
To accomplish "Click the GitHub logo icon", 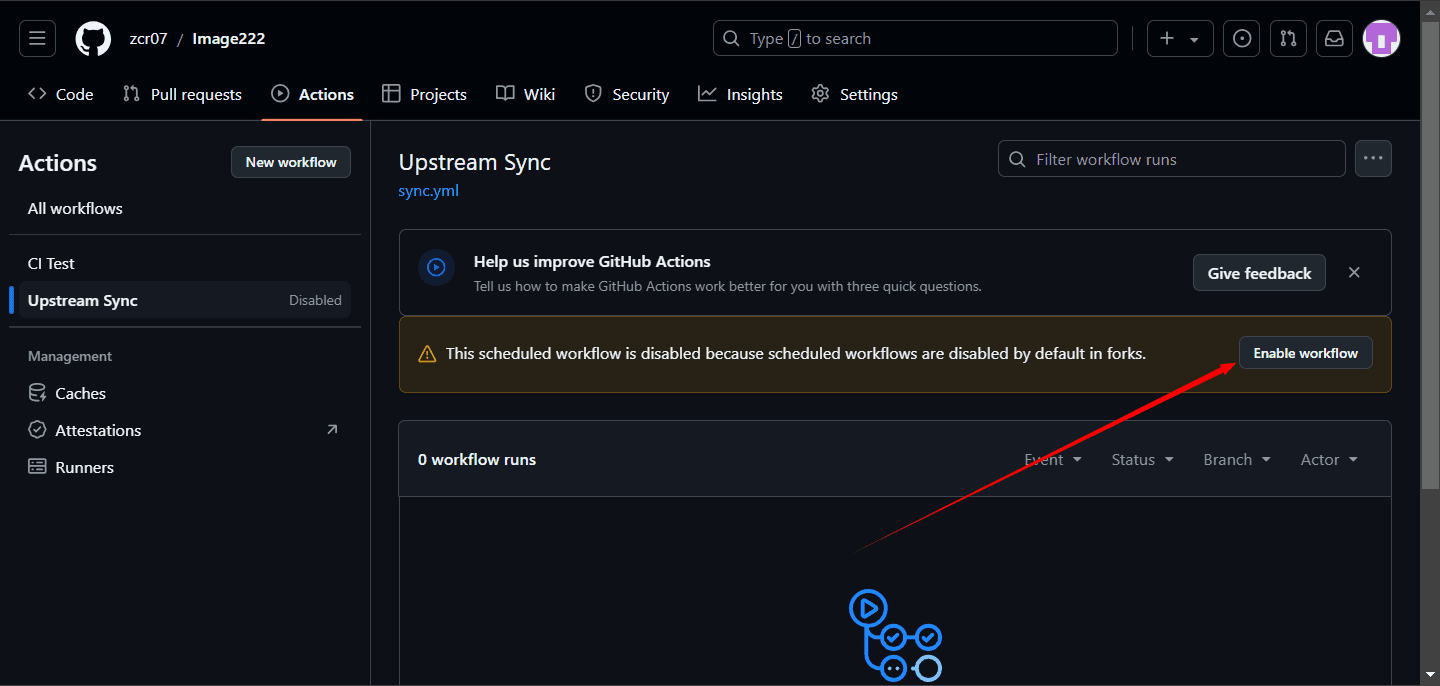I will [93, 39].
